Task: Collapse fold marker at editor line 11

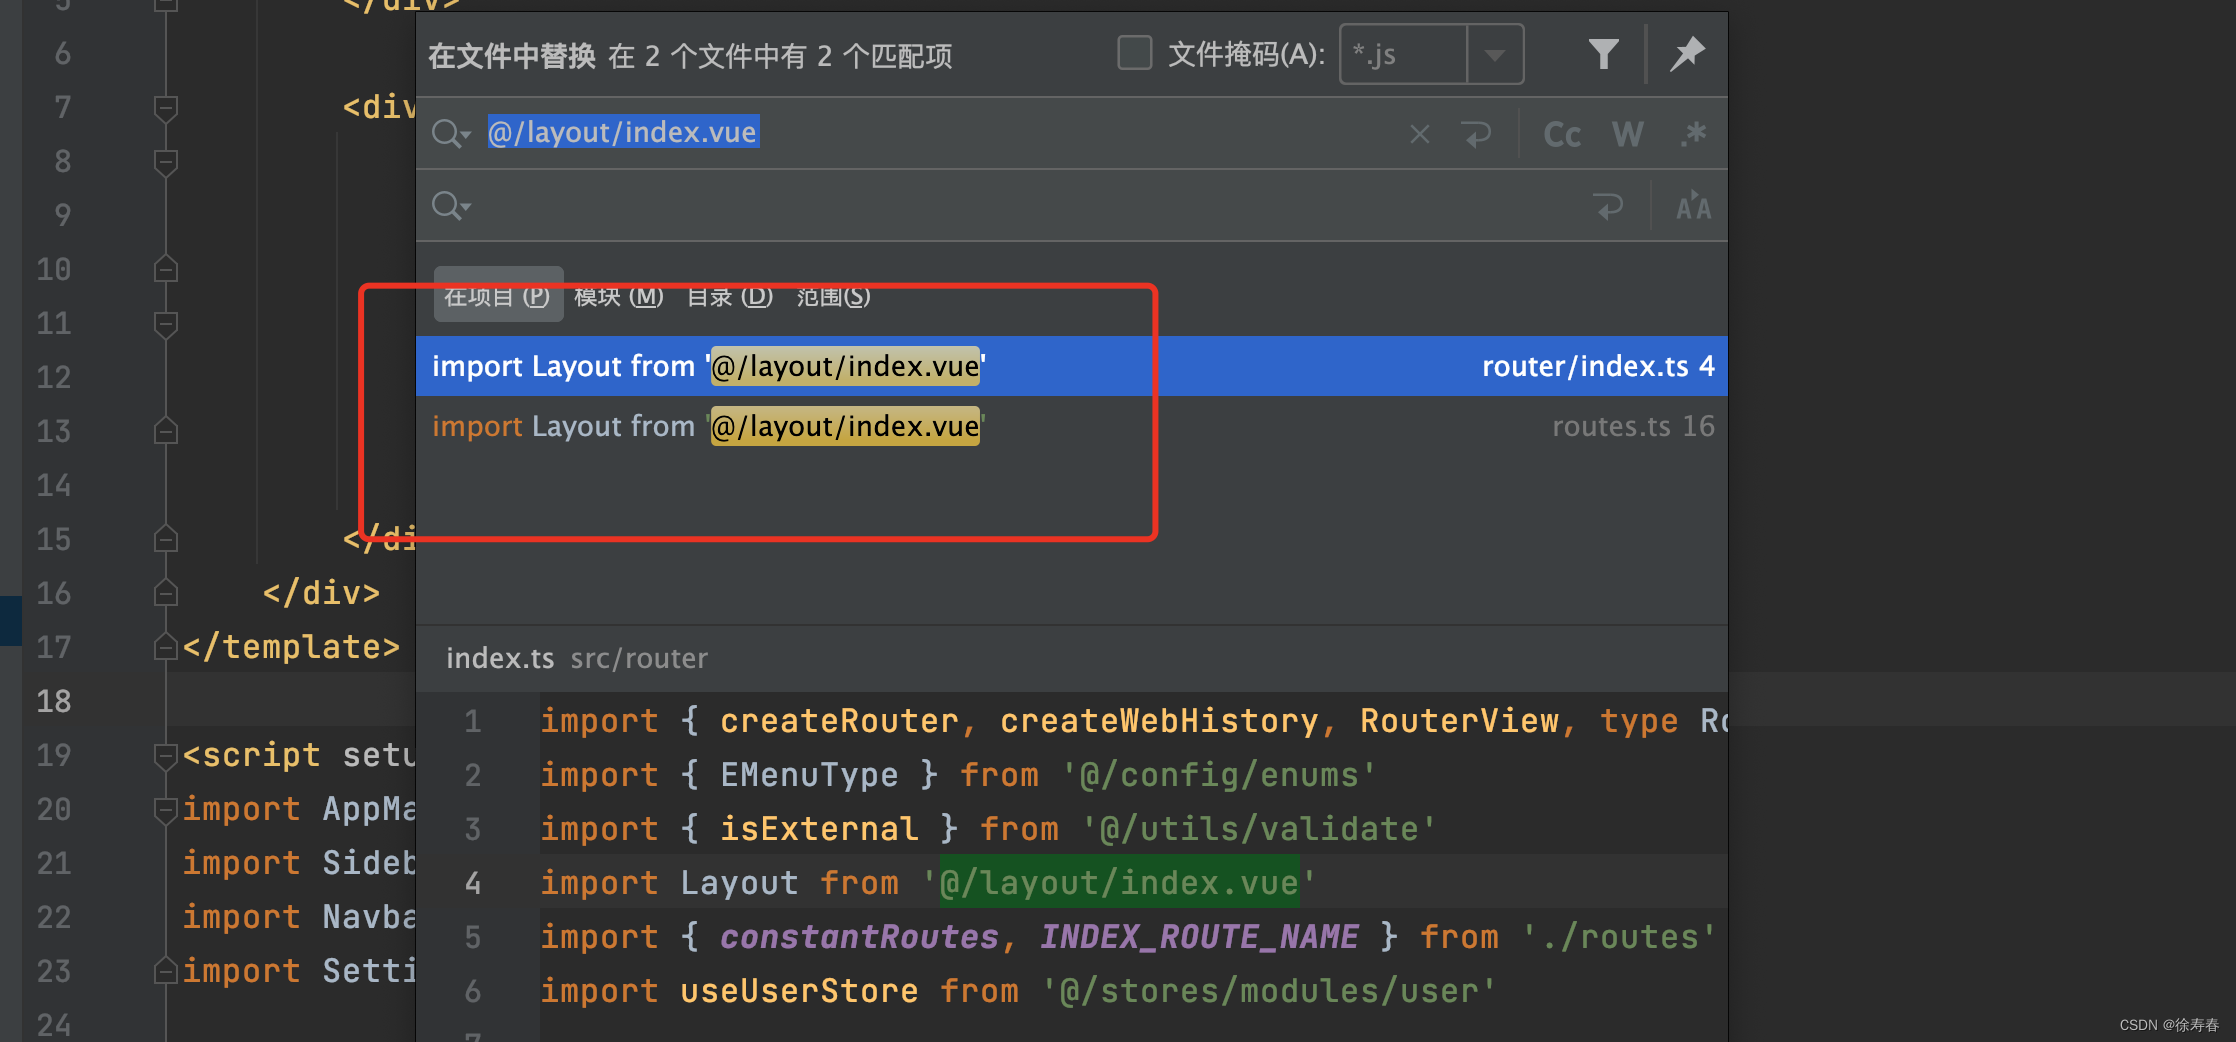Action: click(166, 323)
